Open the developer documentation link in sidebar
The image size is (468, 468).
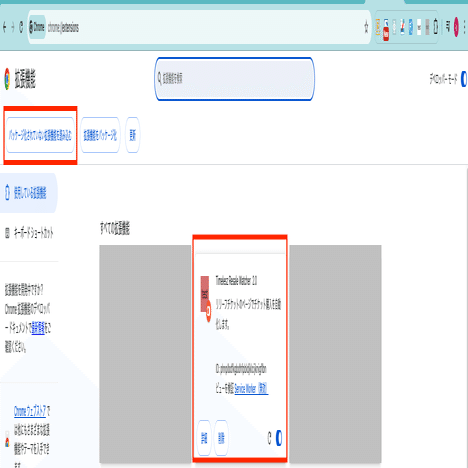pos(38,329)
